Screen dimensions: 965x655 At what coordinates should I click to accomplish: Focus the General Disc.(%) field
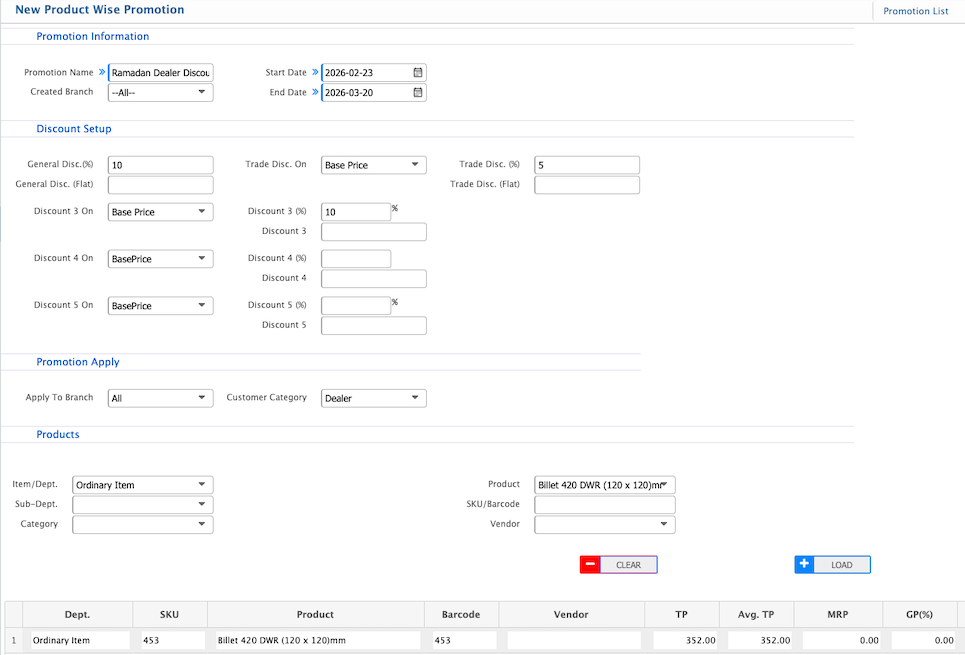pos(160,165)
